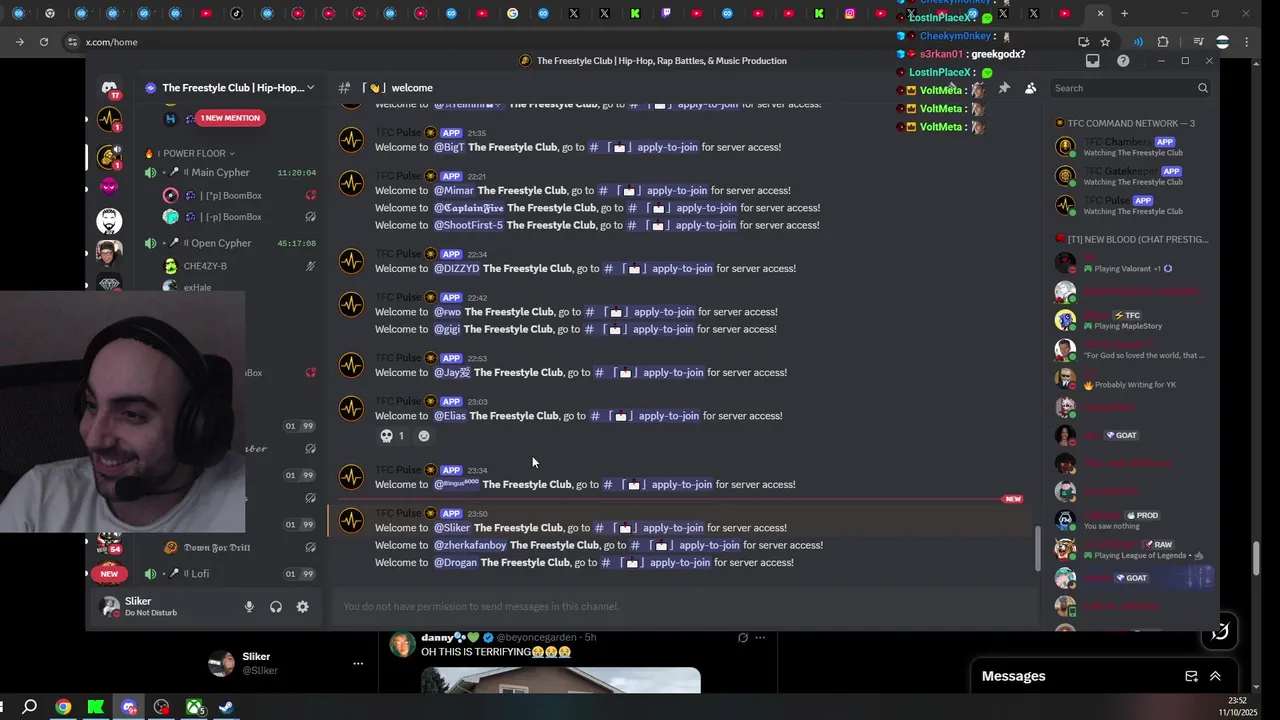Viewport: 1280px width, 720px height.
Task: Add reaction next to skull emoji
Action: point(424,436)
